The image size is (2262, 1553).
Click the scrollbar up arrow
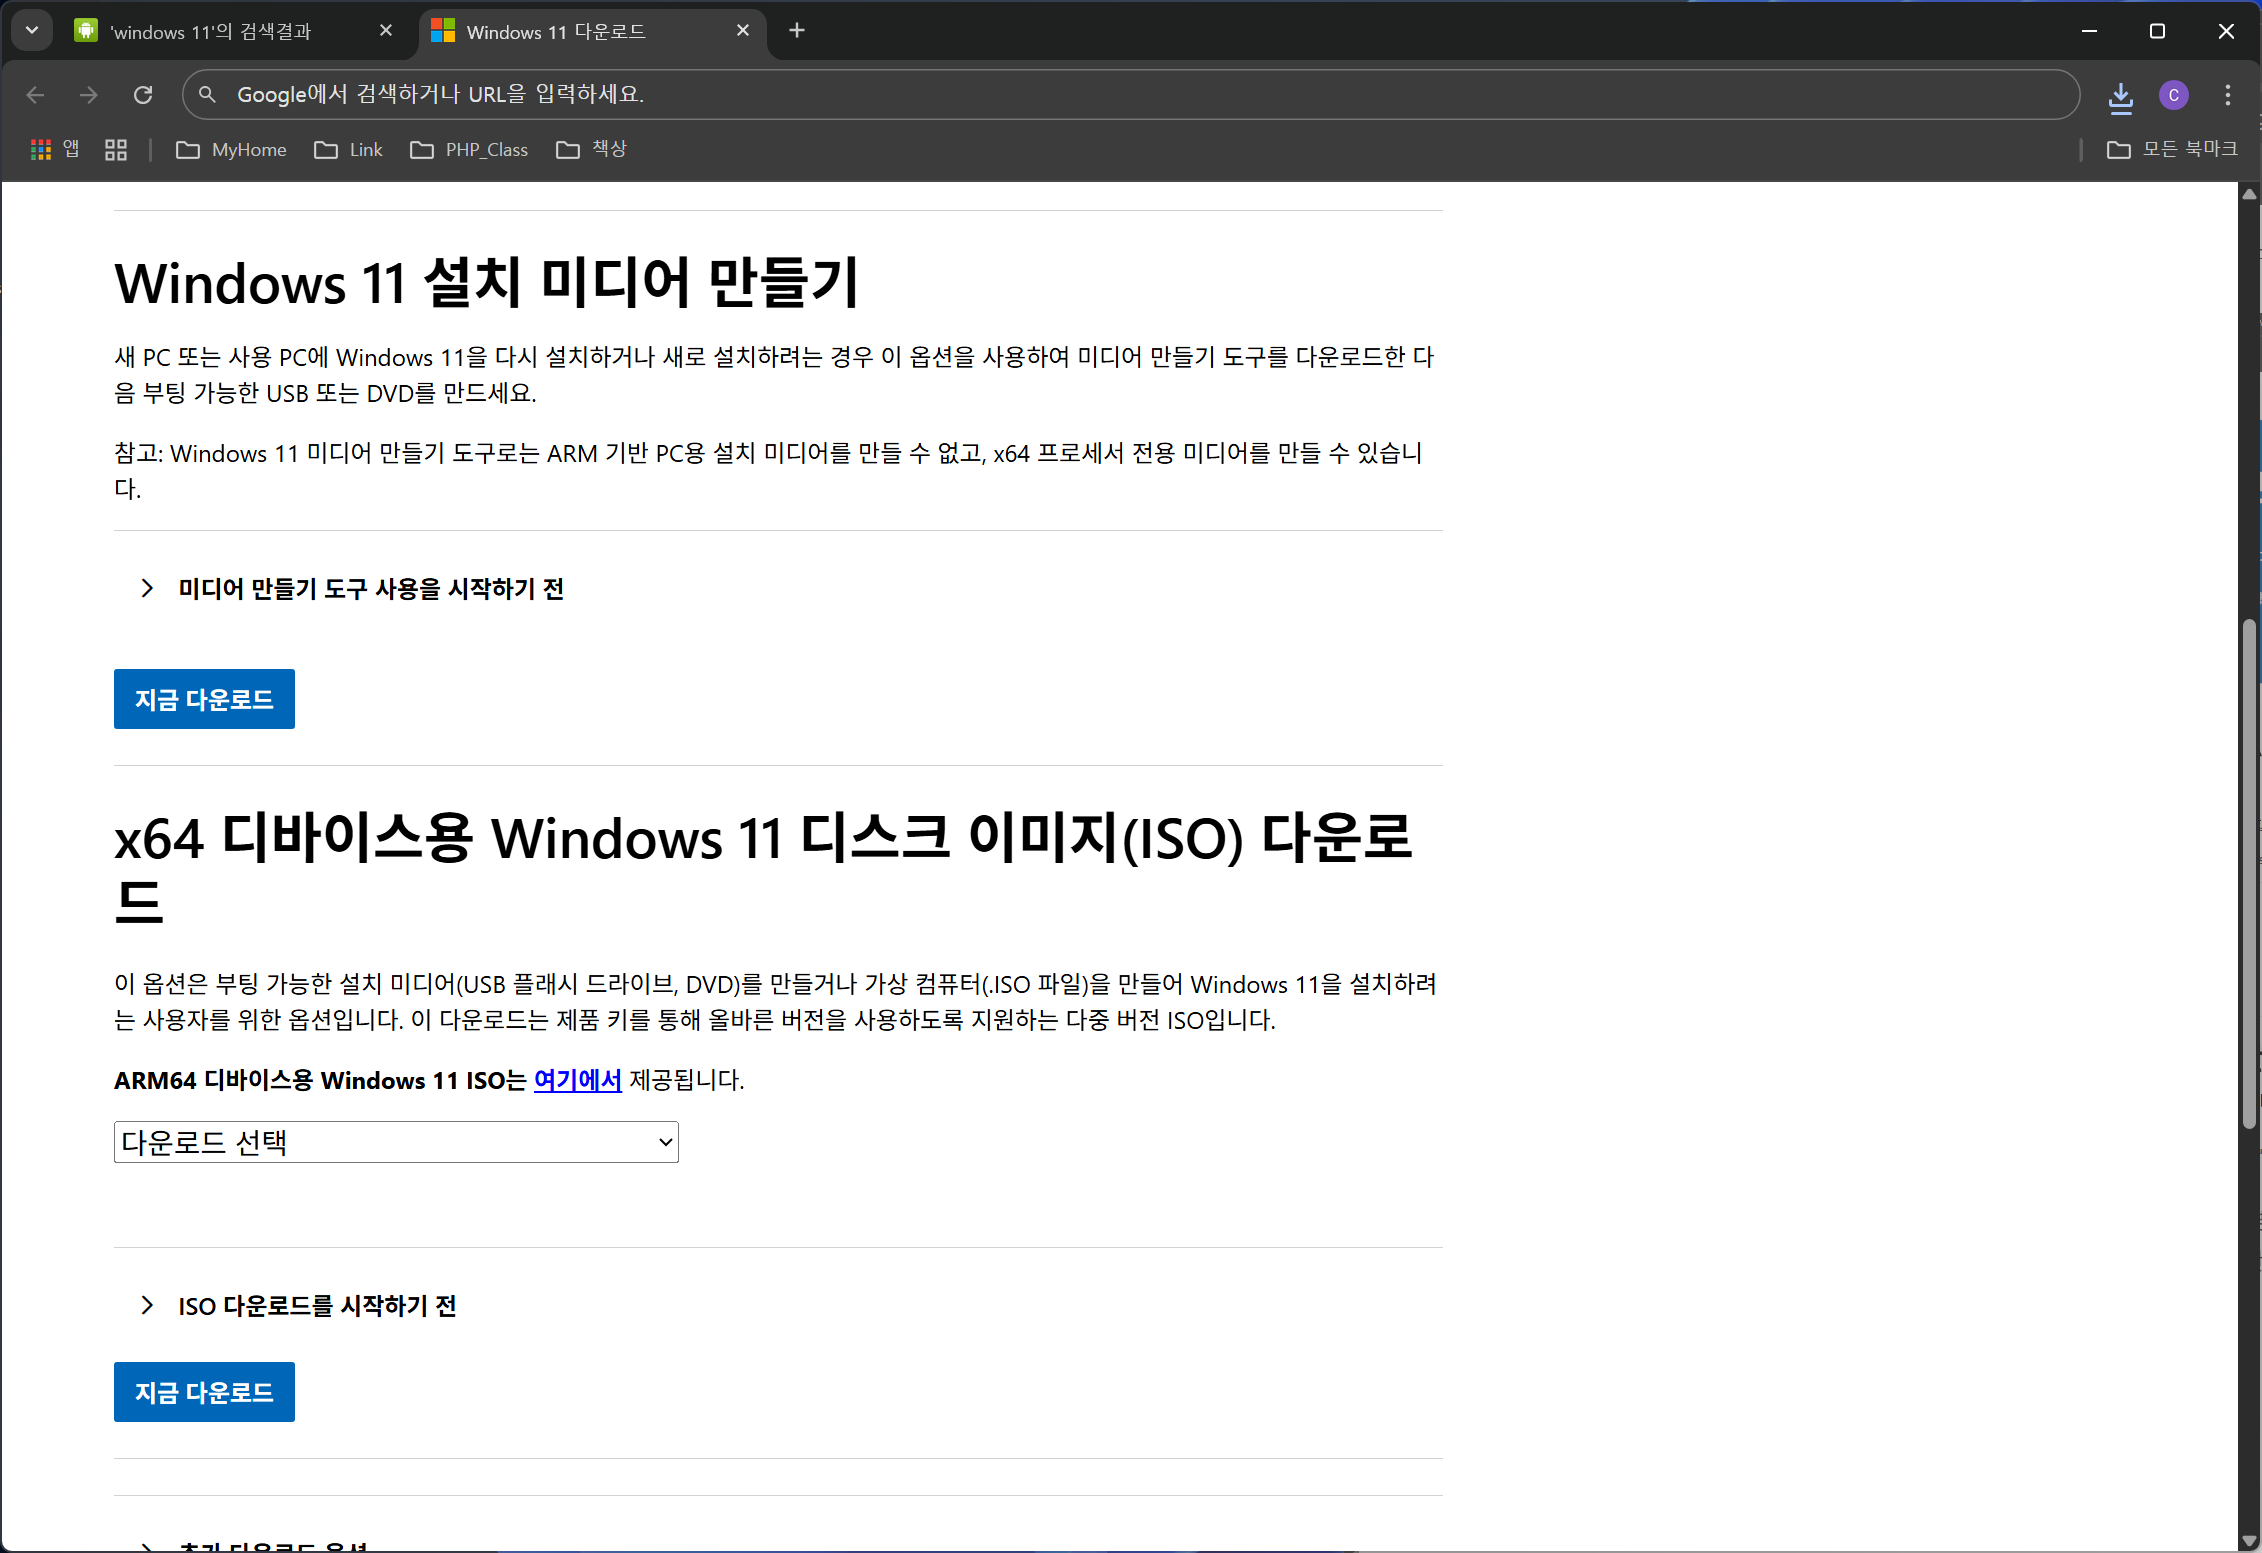click(x=2249, y=194)
